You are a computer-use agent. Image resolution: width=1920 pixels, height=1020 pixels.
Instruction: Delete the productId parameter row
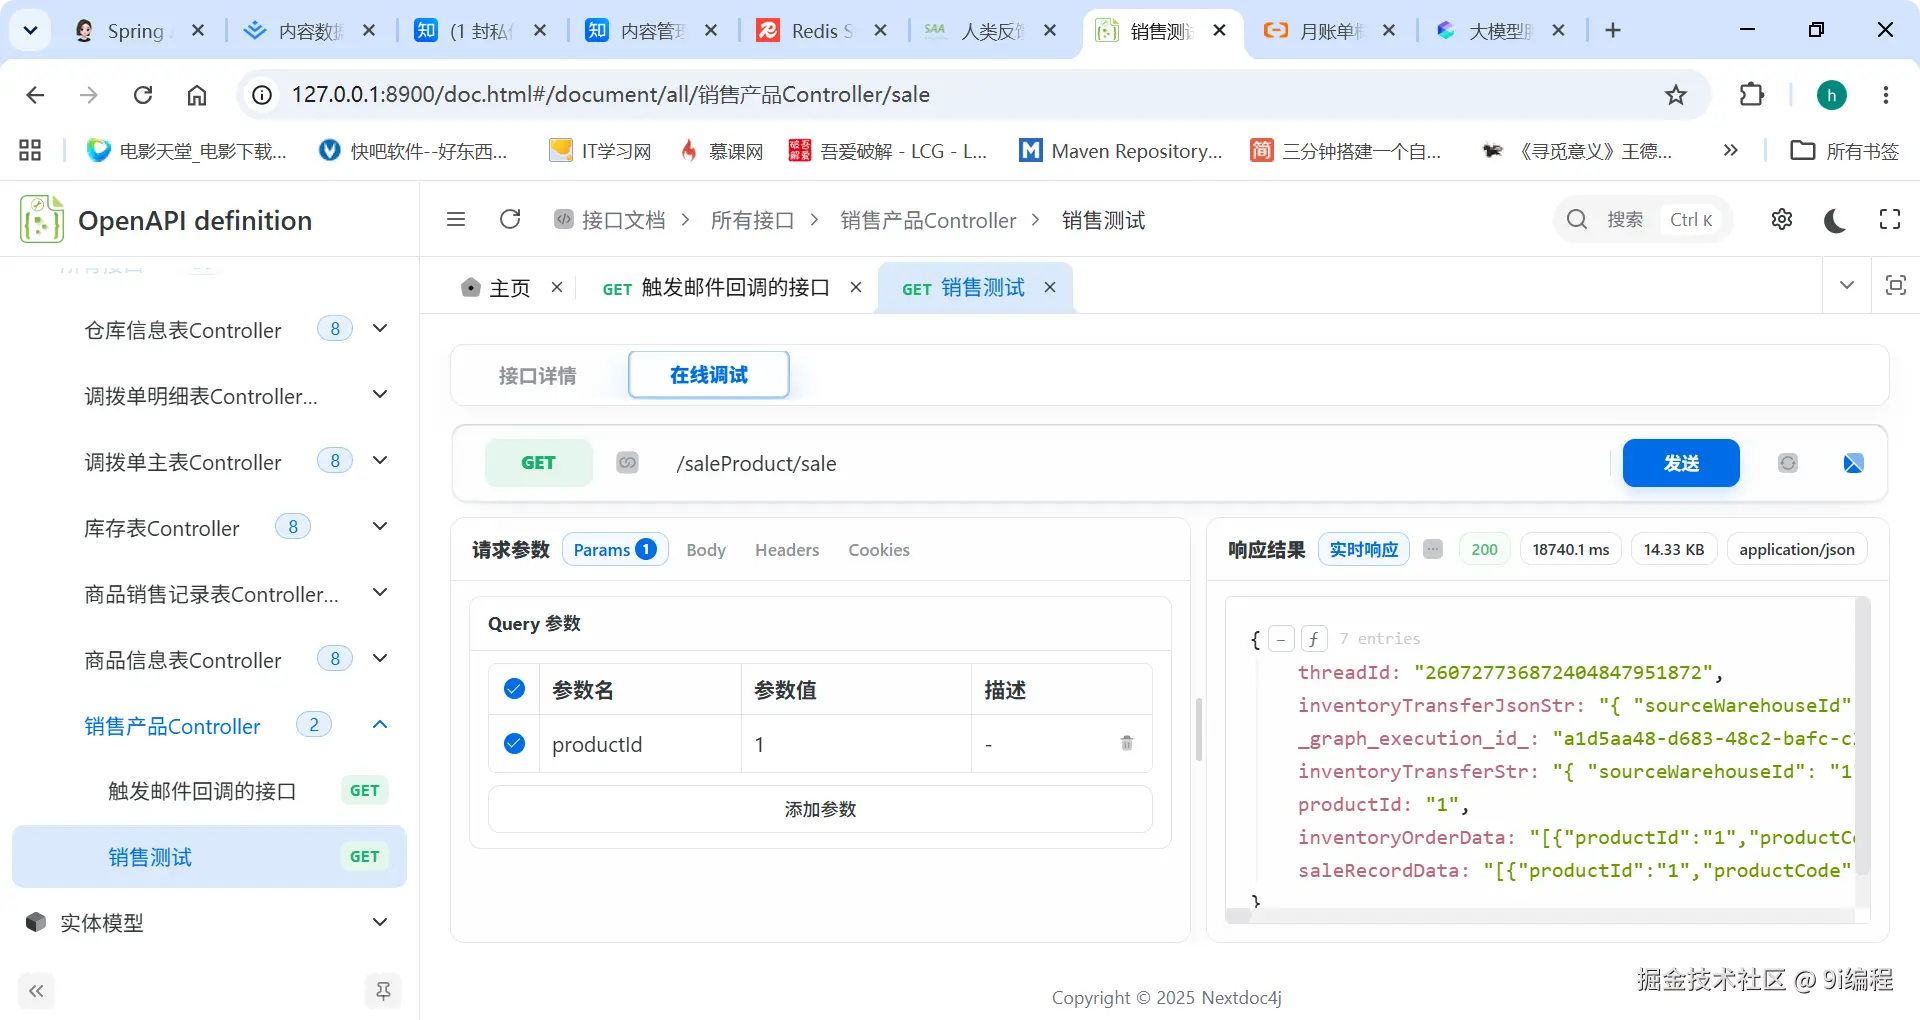click(1127, 743)
